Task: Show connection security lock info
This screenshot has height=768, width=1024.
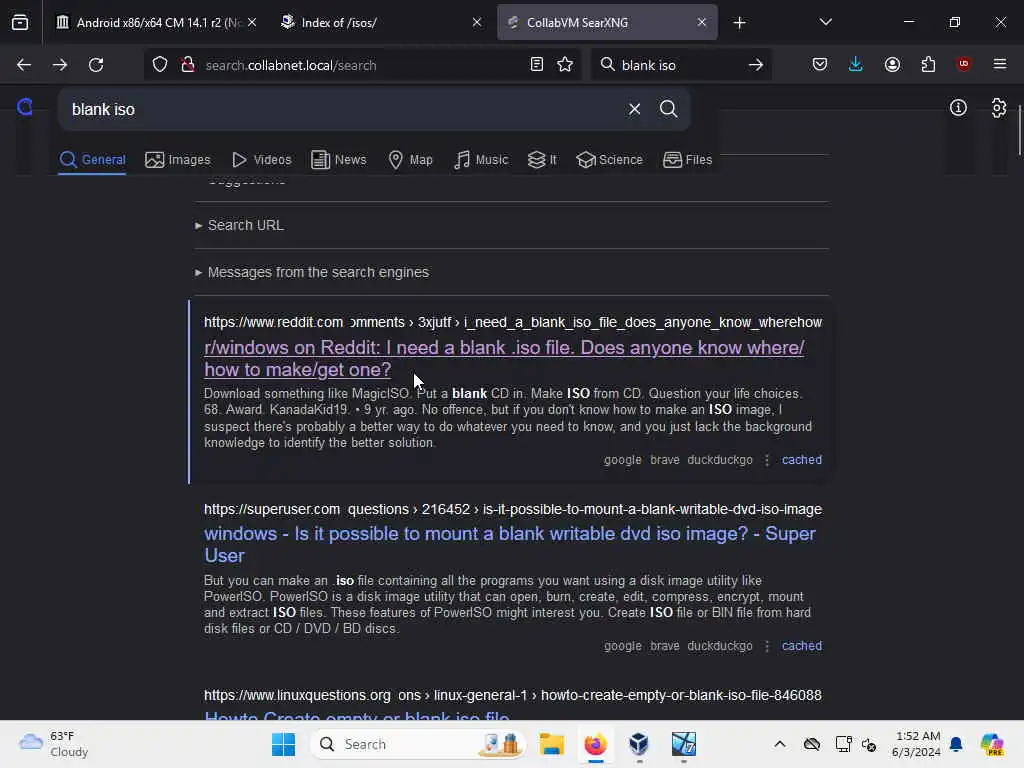Action: pyautogui.click(x=187, y=65)
